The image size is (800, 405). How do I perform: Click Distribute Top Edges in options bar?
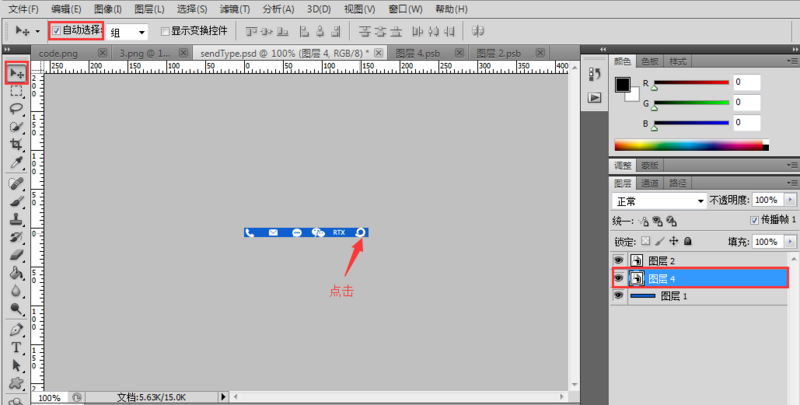(364, 32)
